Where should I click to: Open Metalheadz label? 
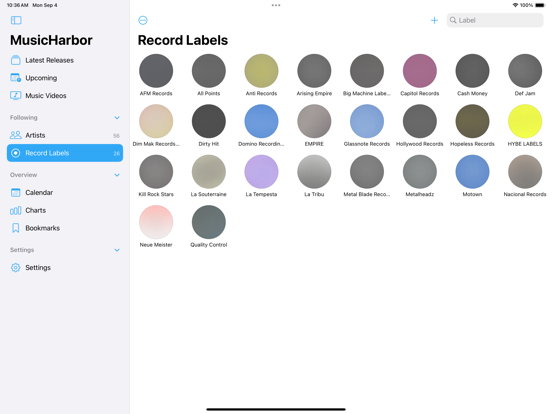[420, 172]
